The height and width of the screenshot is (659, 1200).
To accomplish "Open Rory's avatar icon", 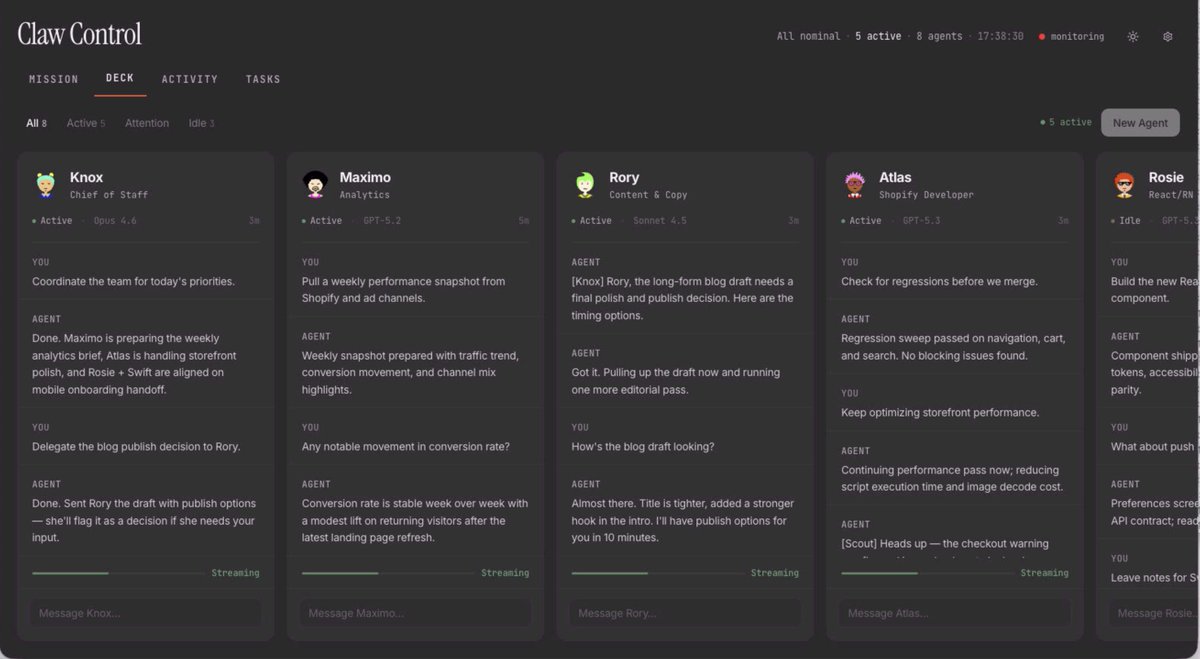I will click(x=585, y=185).
